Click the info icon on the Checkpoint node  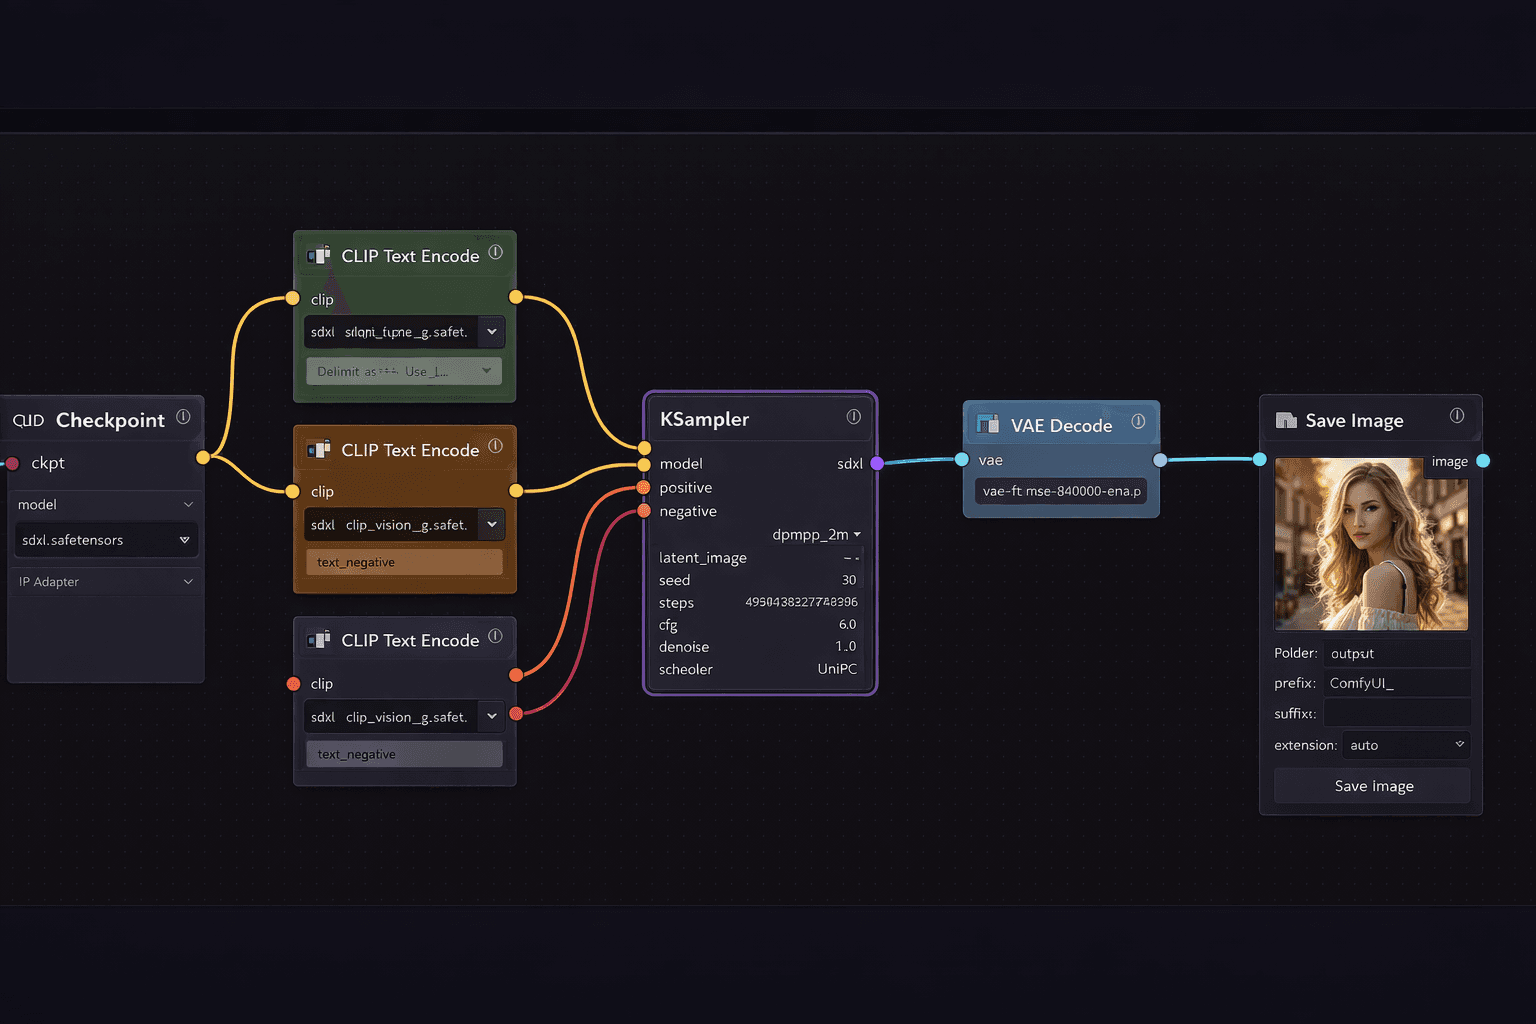pos(184,418)
